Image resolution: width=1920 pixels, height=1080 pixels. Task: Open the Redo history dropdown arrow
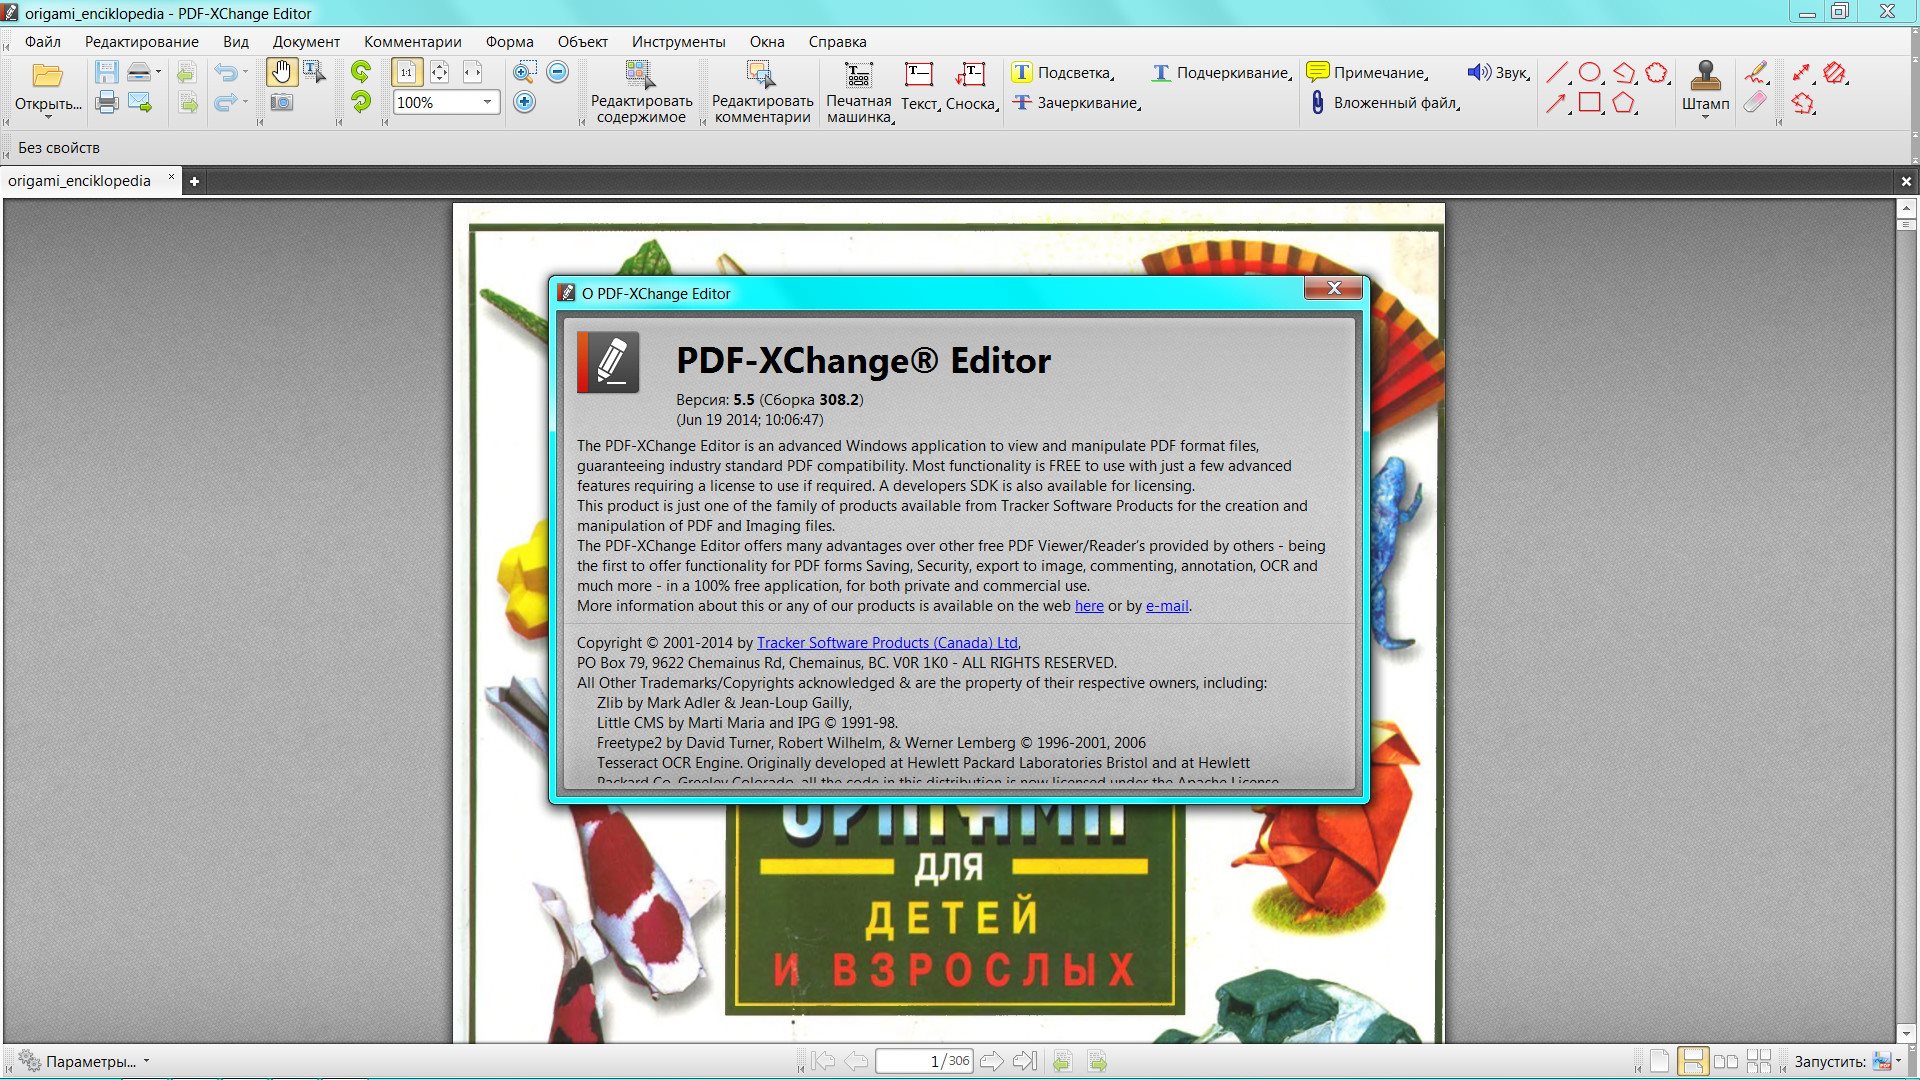click(x=245, y=102)
